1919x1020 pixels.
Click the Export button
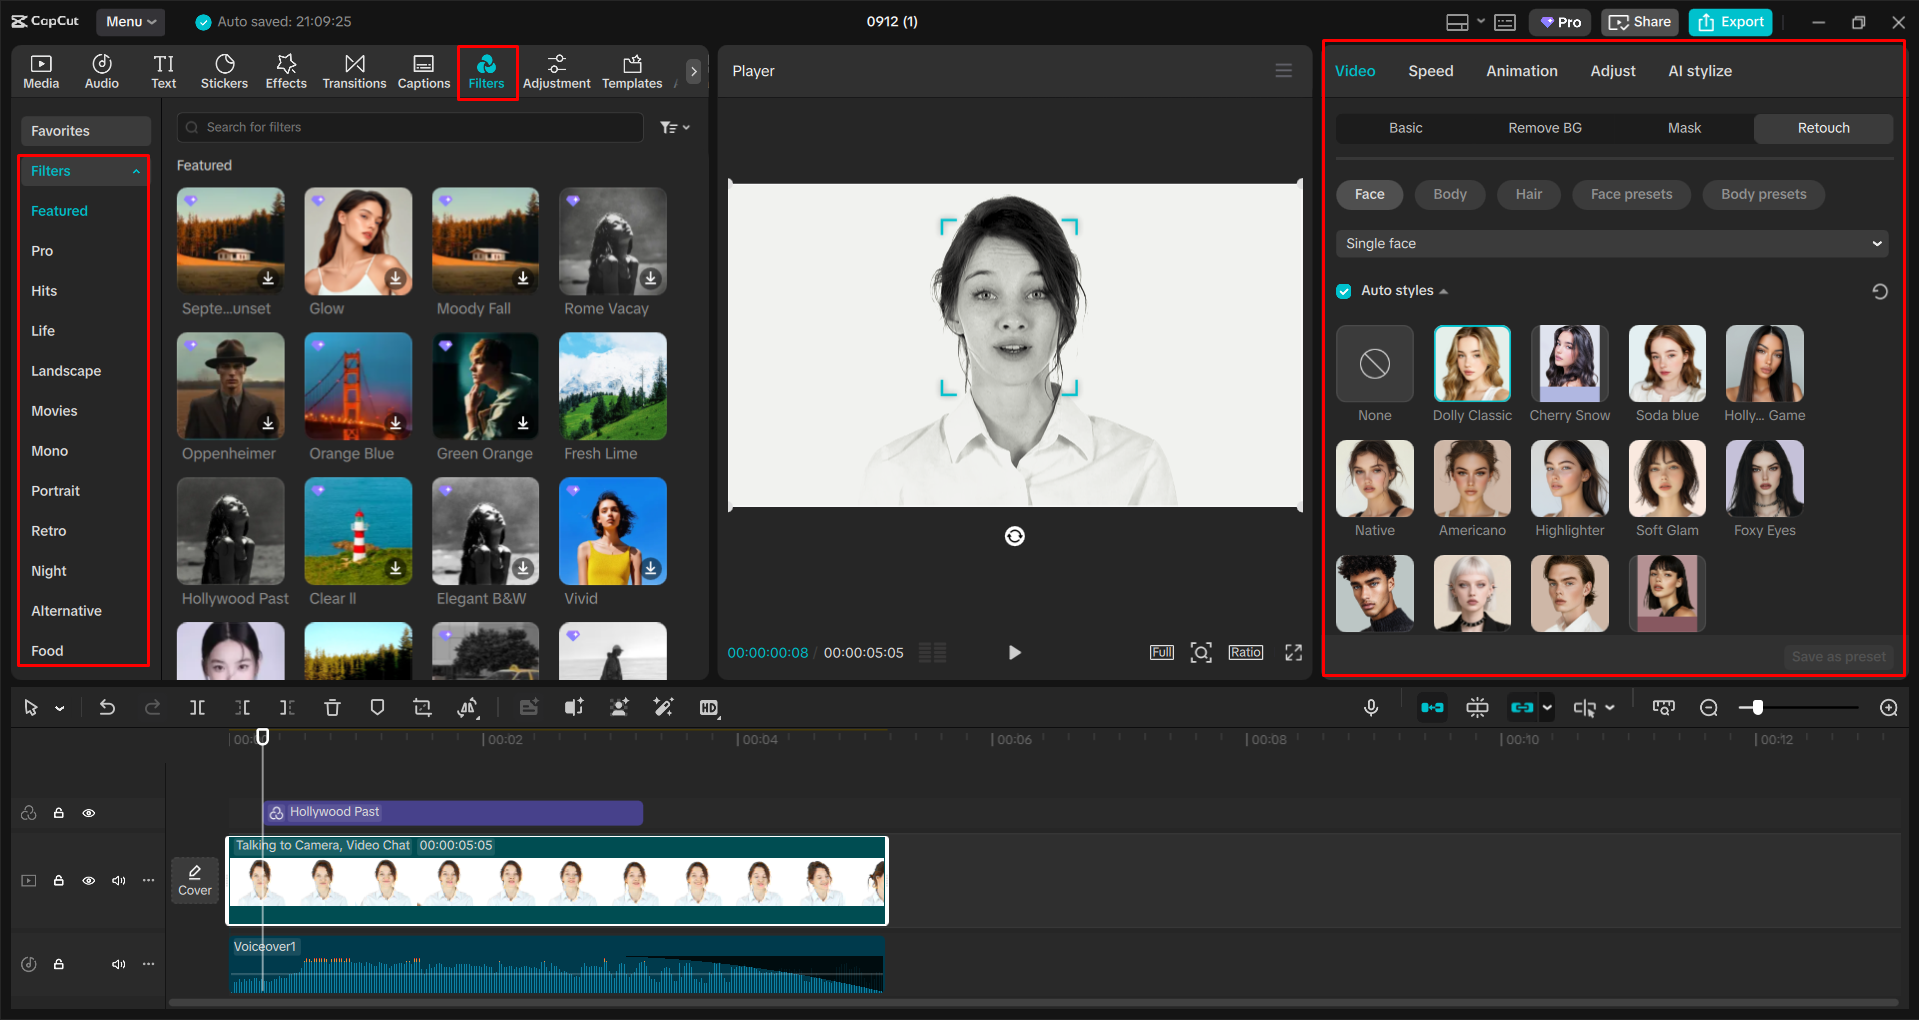(1729, 21)
